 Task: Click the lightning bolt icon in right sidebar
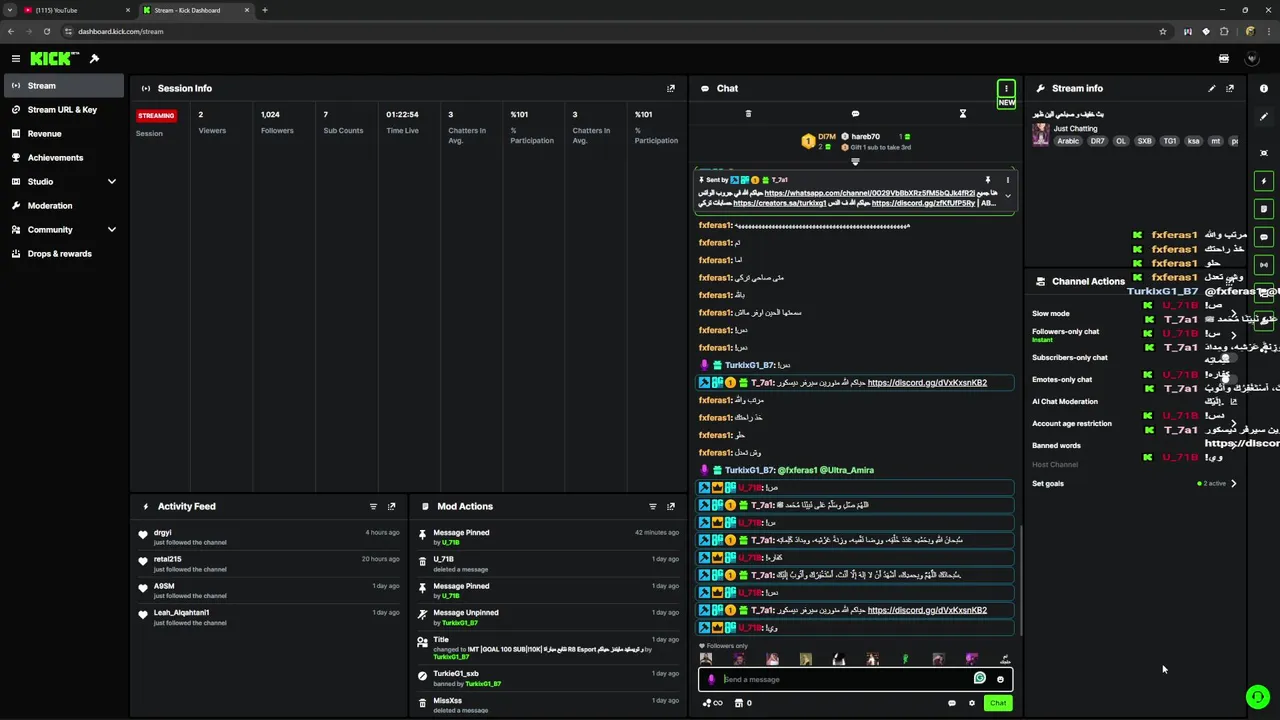[1264, 181]
